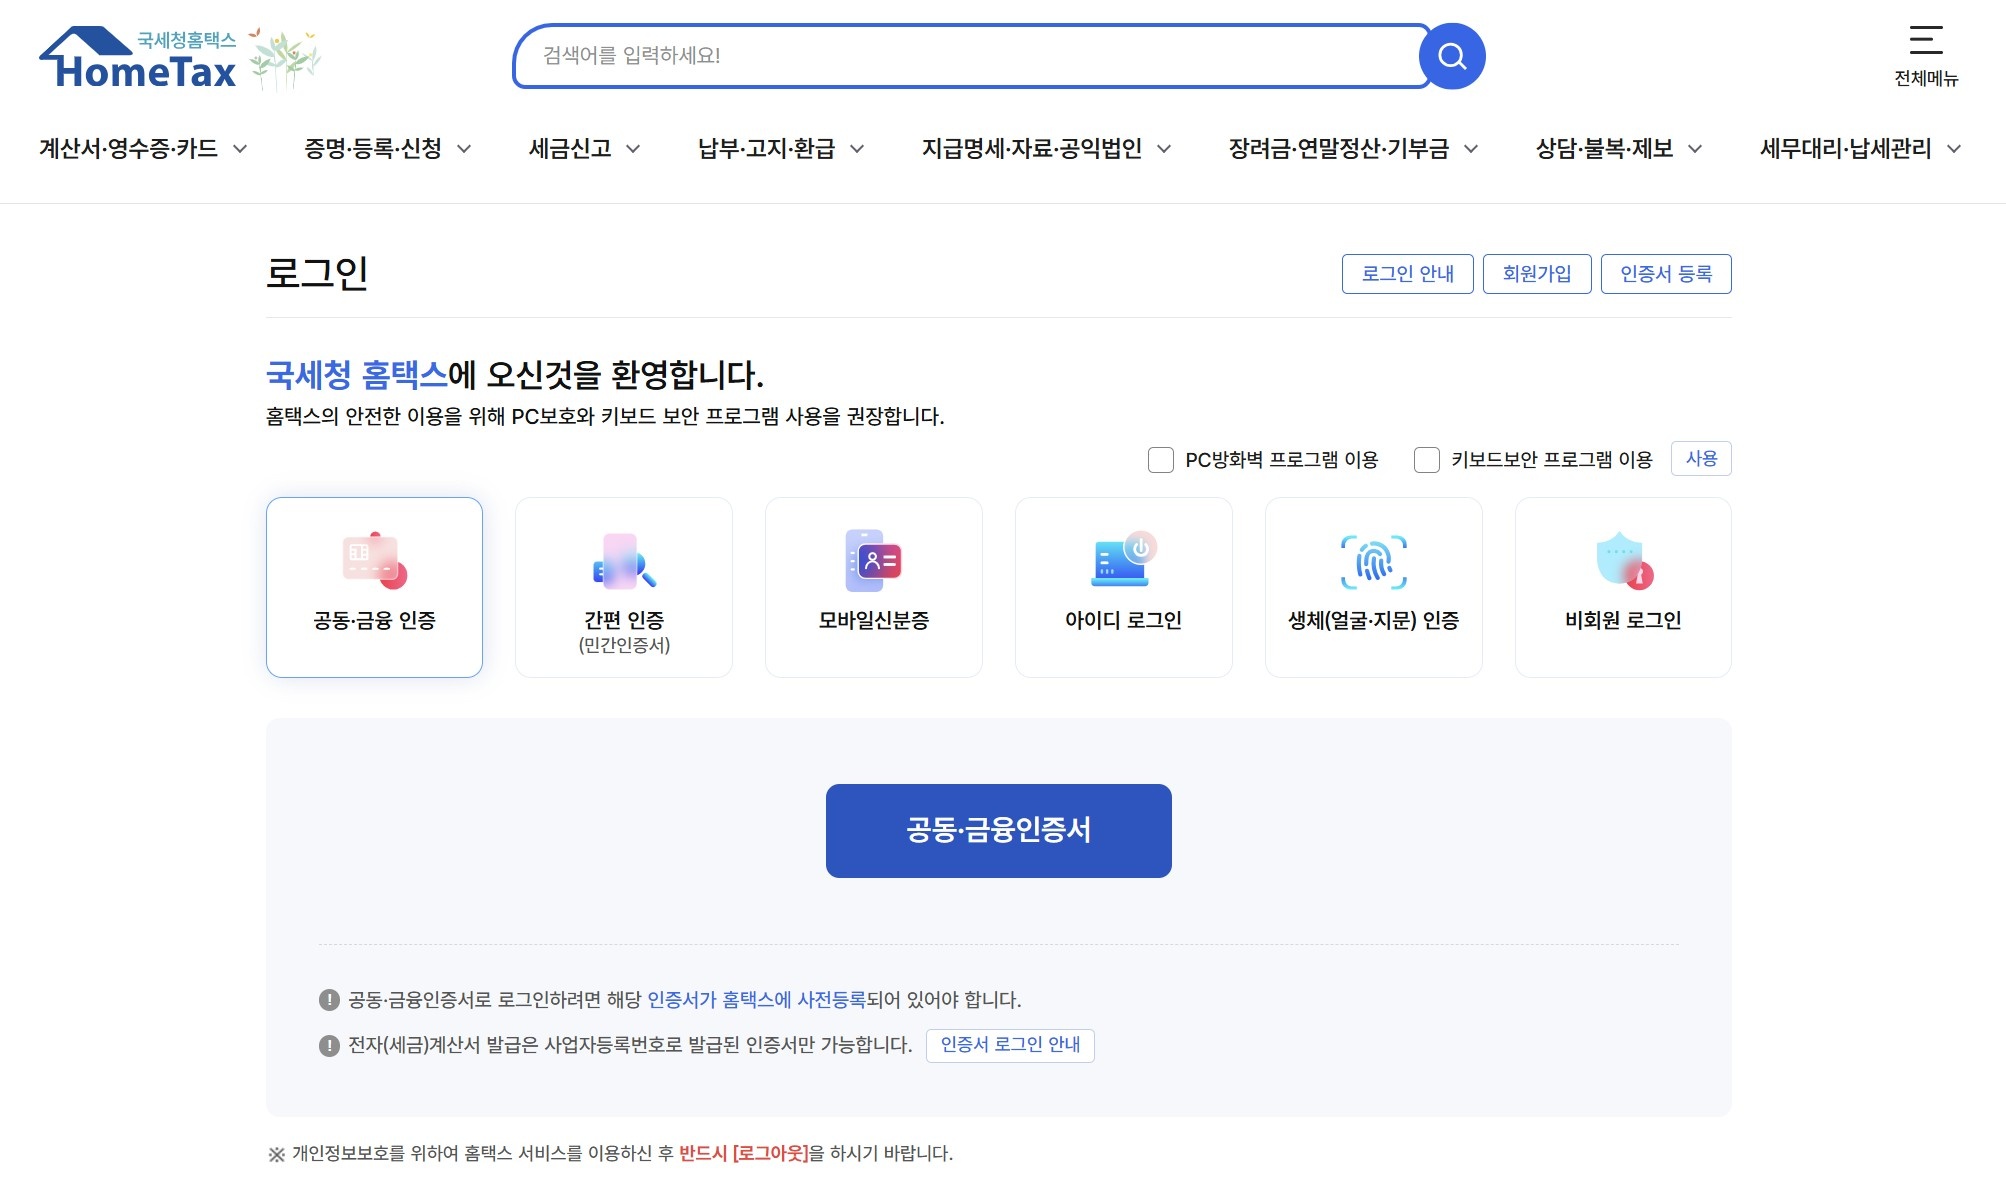The width and height of the screenshot is (2006, 1188).
Task: Expand chevron next to 증명·등록·신청
Action: click(464, 149)
